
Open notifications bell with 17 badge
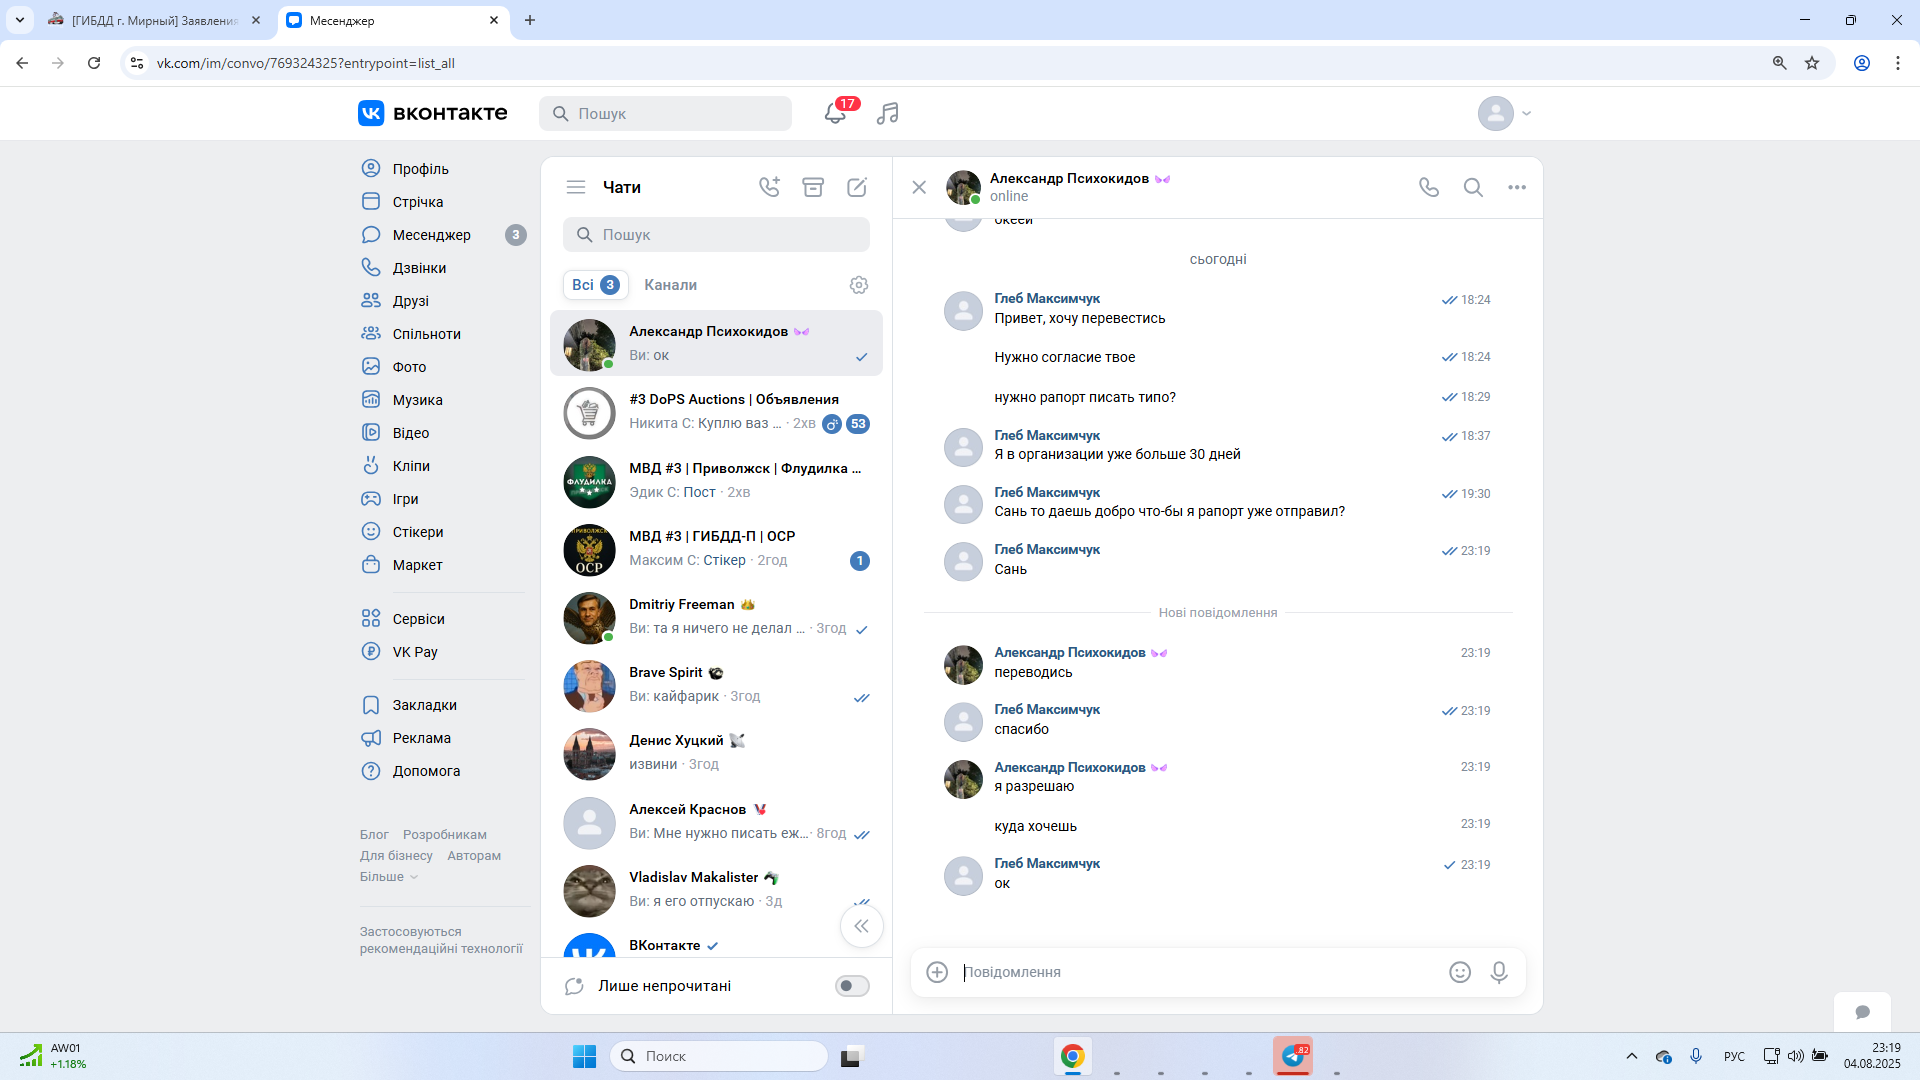tap(836, 113)
